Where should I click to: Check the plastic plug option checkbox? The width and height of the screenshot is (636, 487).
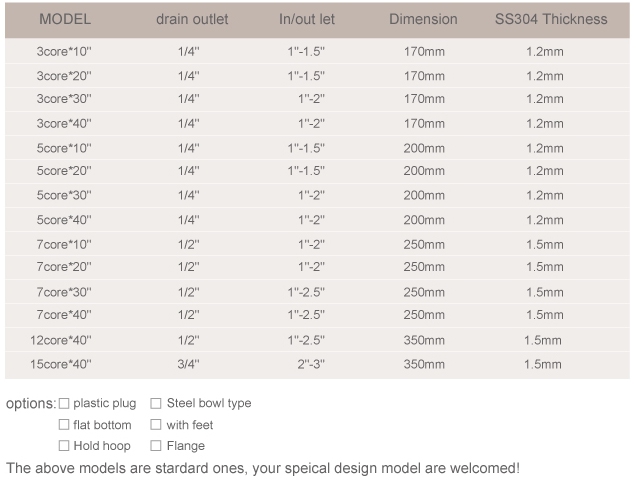coord(64,404)
